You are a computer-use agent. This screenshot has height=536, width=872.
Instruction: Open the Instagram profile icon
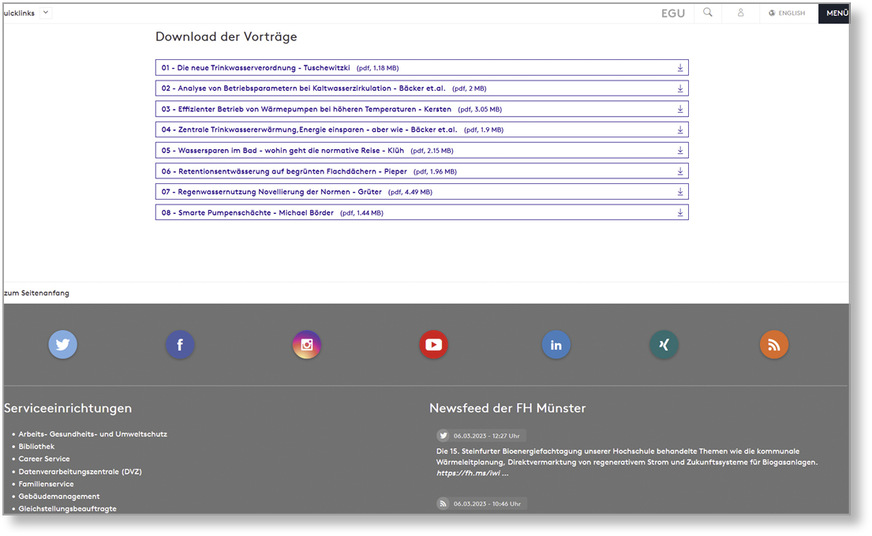click(307, 345)
